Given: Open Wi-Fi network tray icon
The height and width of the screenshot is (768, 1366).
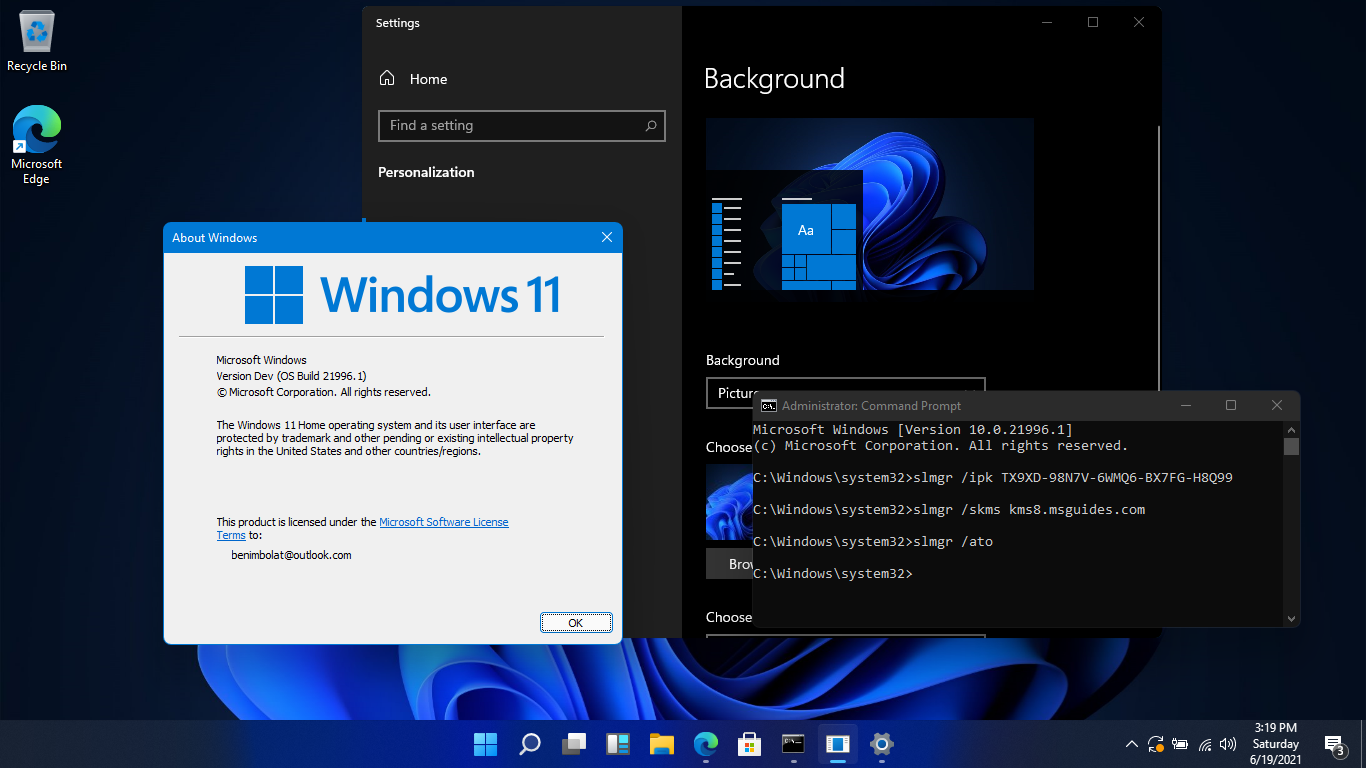Looking at the screenshot, I should 1205,744.
